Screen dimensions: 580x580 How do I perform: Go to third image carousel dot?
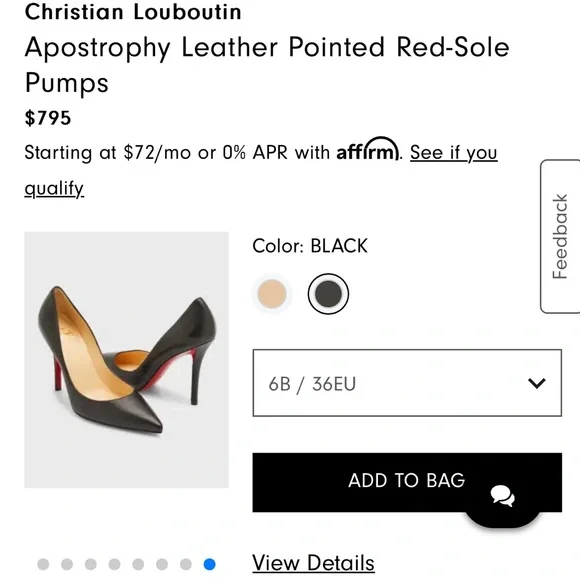[91, 564]
